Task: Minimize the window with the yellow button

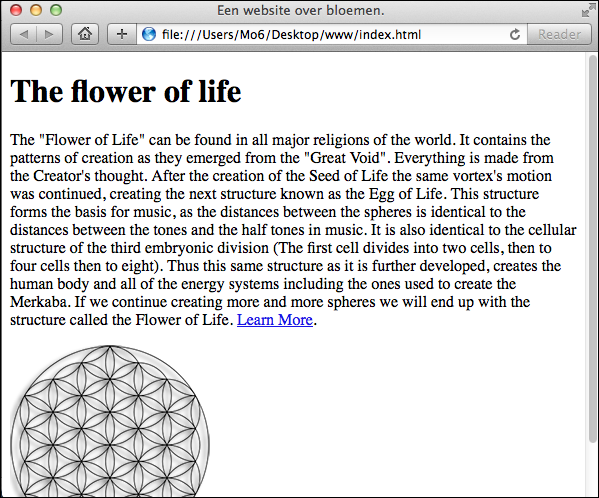Action: 36,10
